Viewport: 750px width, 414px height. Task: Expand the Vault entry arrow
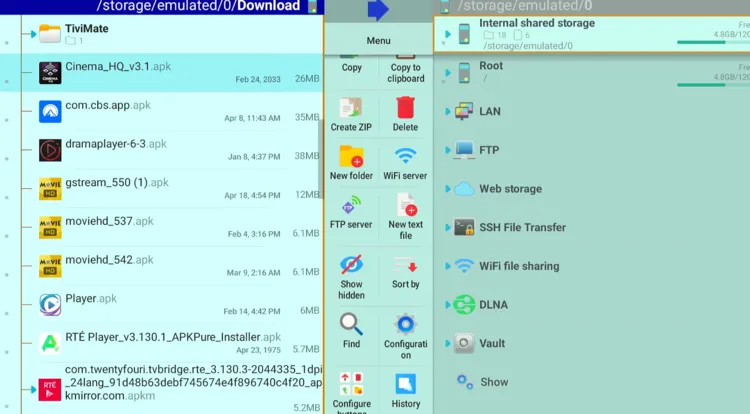coord(448,343)
